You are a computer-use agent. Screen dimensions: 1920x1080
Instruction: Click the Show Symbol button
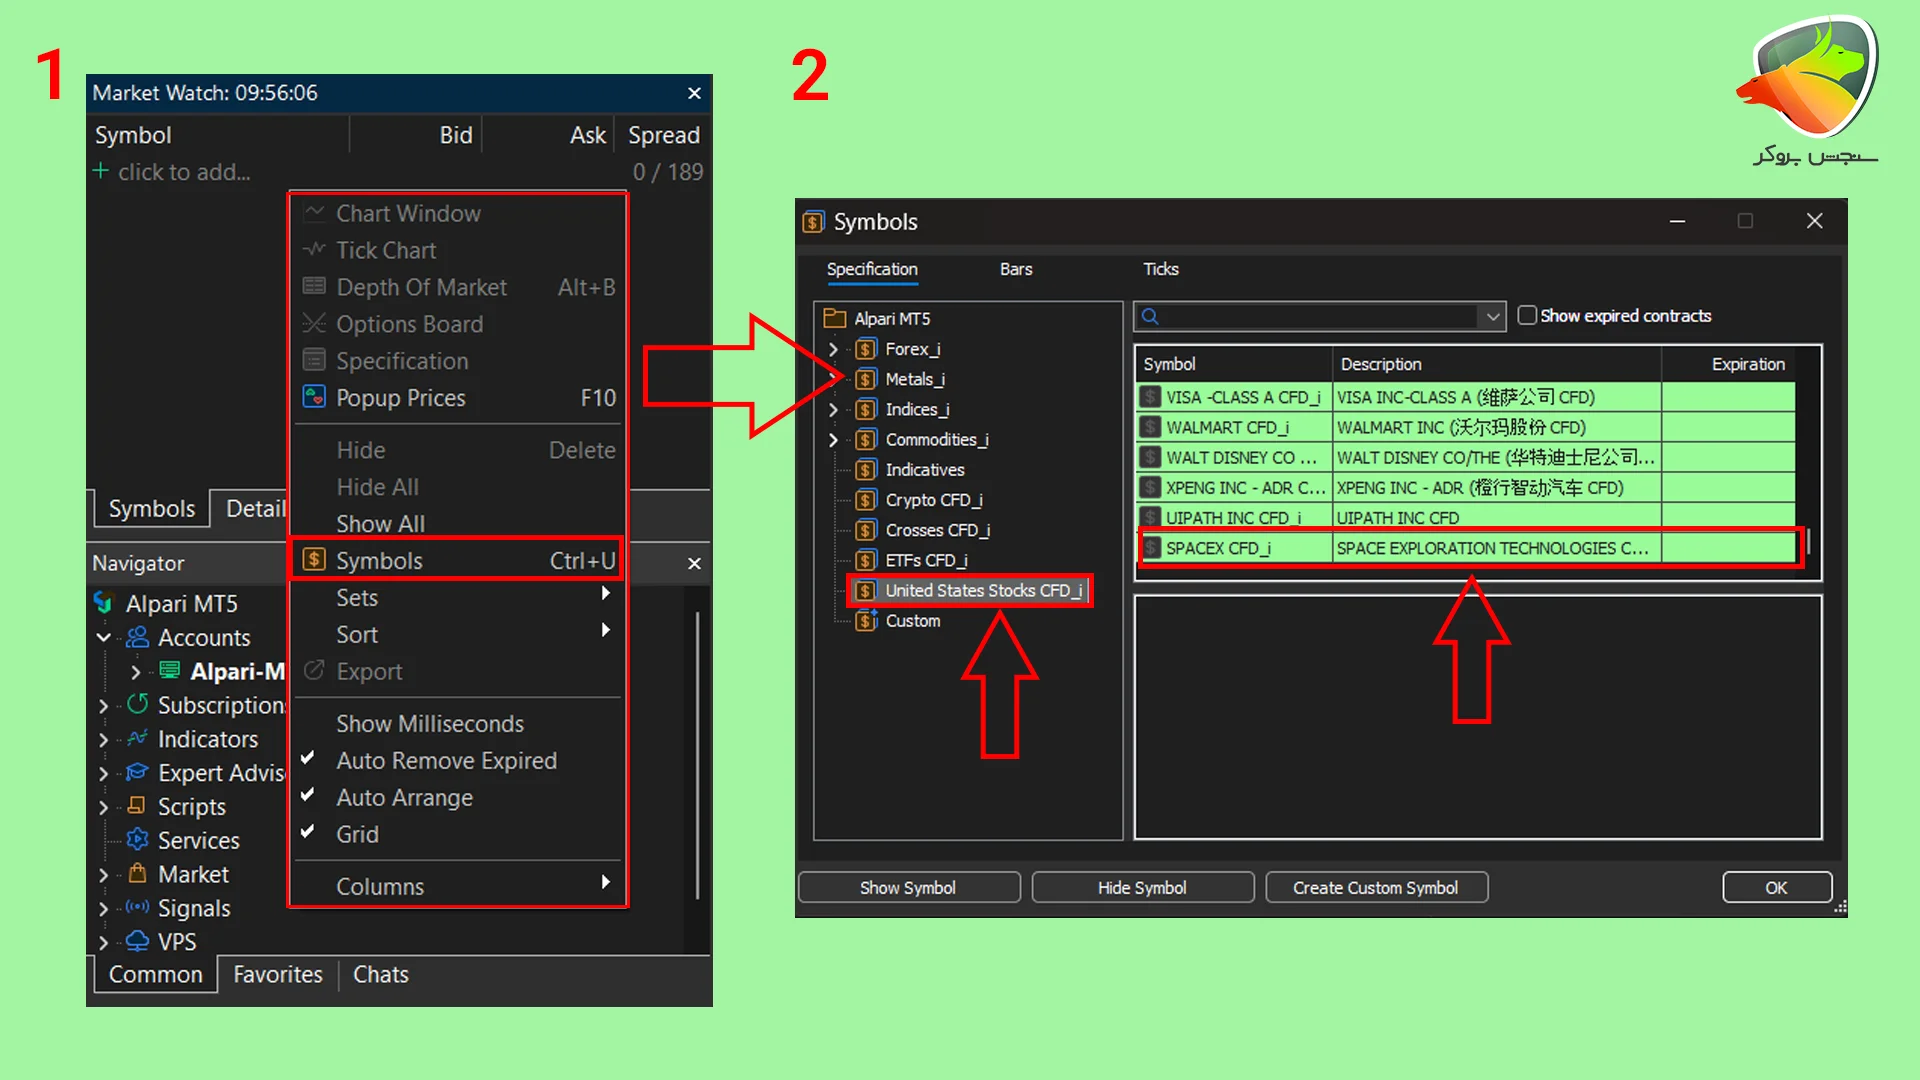tap(909, 887)
